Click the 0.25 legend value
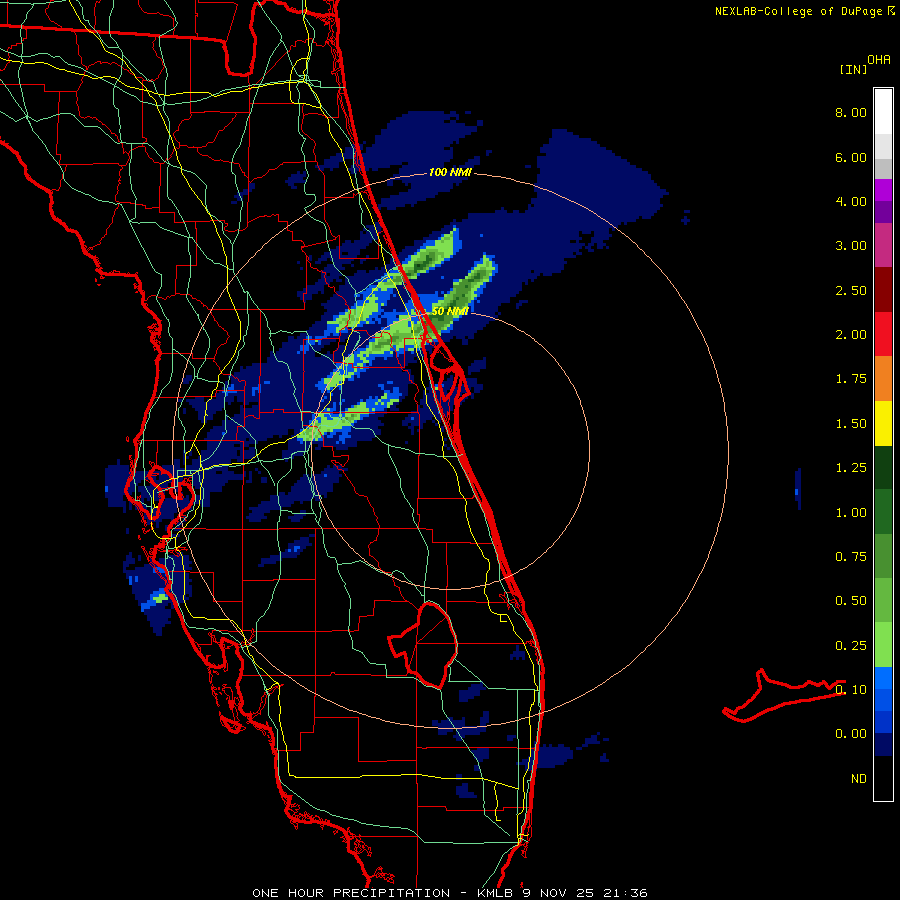 click(x=851, y=646)
